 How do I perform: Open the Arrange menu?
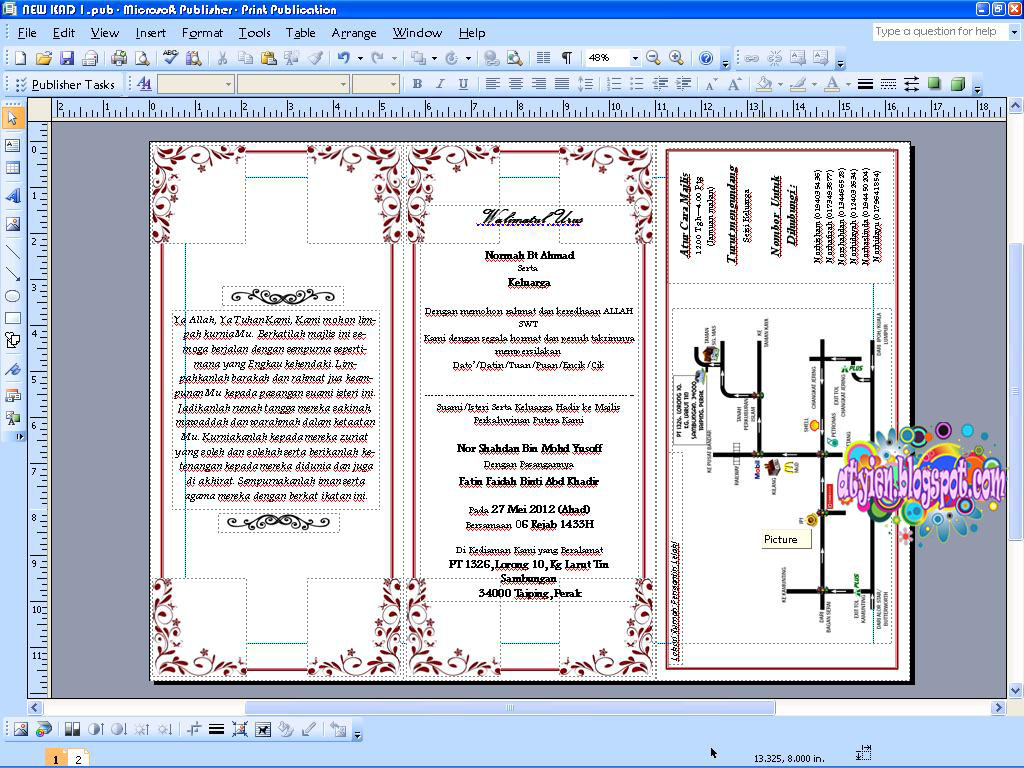click(354, 33)
